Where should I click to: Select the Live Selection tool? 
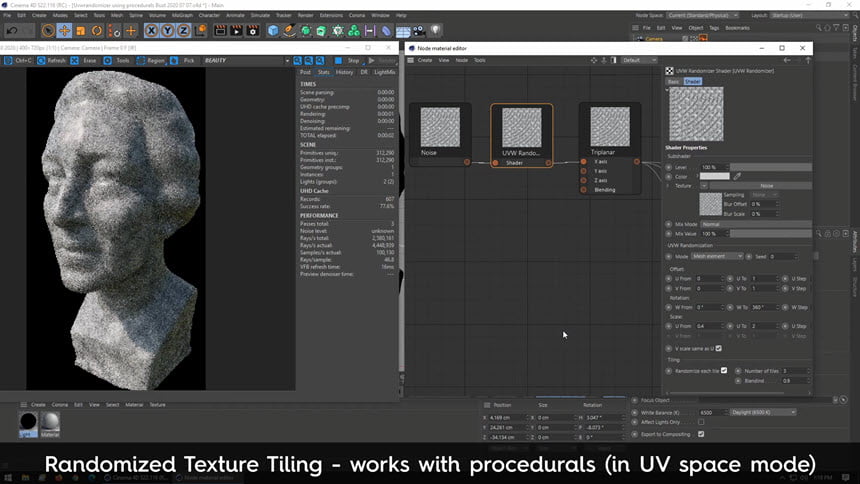tap(48, 31)
